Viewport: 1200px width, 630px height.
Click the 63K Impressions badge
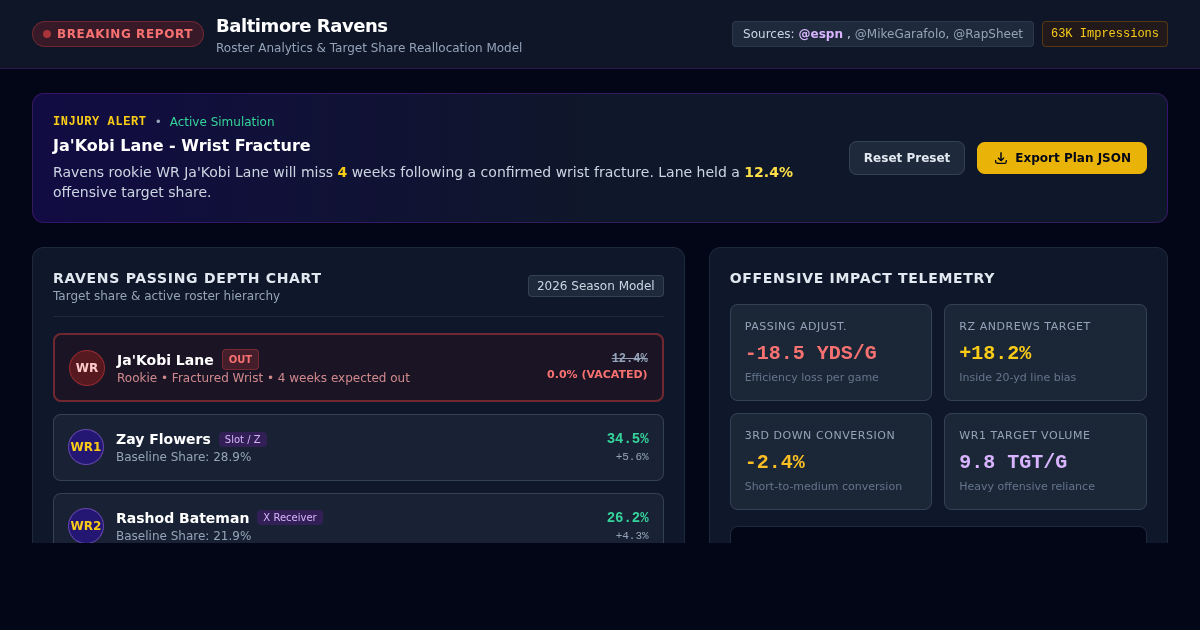pyautogui.click(x=1105, y=34)
